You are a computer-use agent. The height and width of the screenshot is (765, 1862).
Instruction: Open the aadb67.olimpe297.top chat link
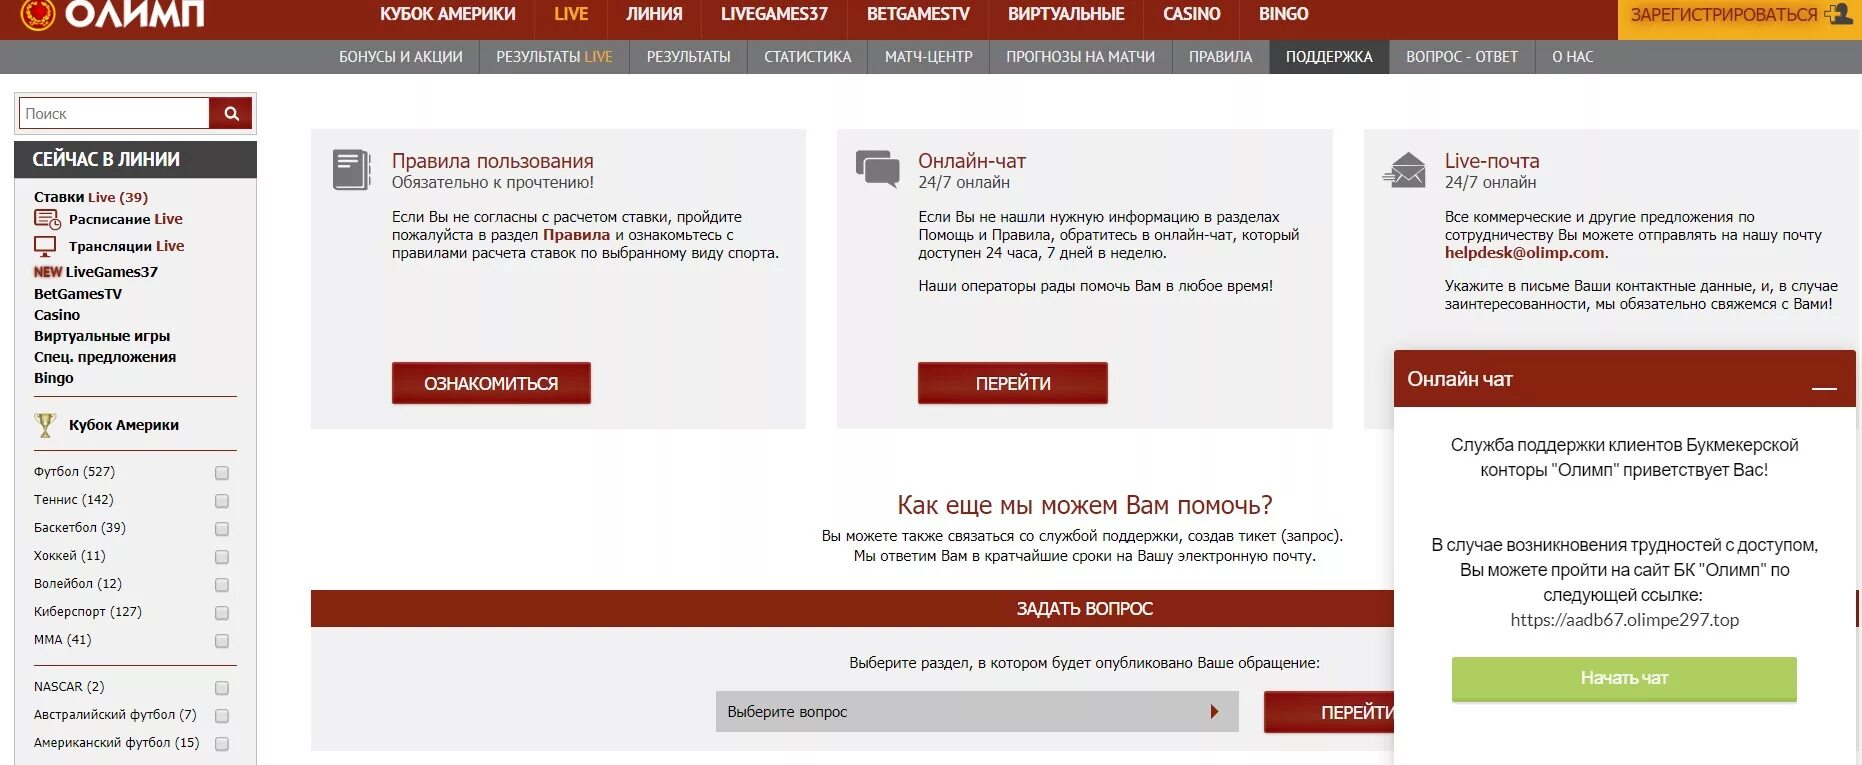(1624, 620)
